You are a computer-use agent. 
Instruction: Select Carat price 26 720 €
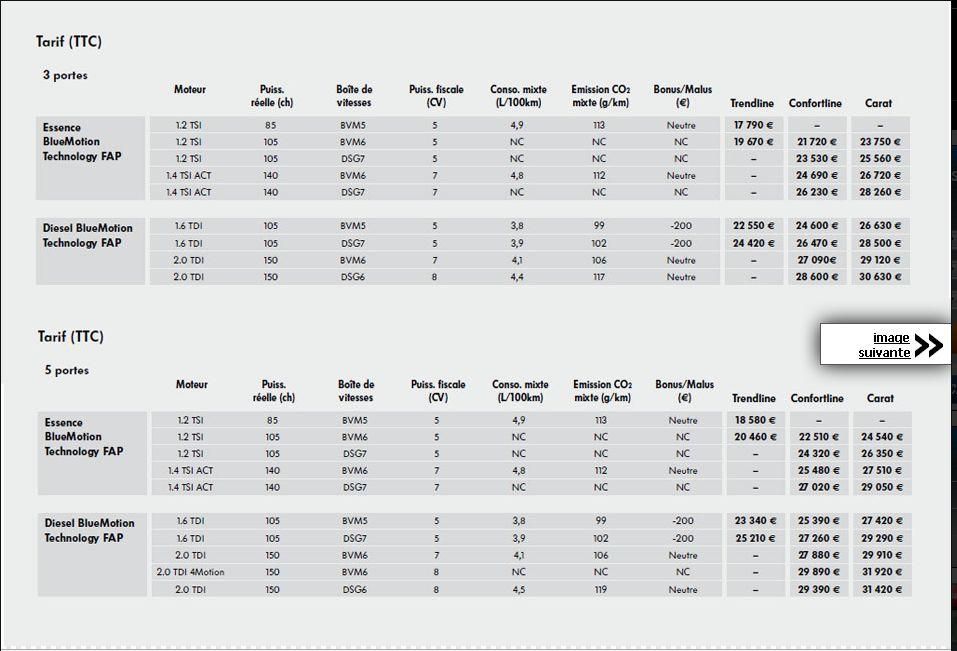pyautogui.click(x=880, y=175)
